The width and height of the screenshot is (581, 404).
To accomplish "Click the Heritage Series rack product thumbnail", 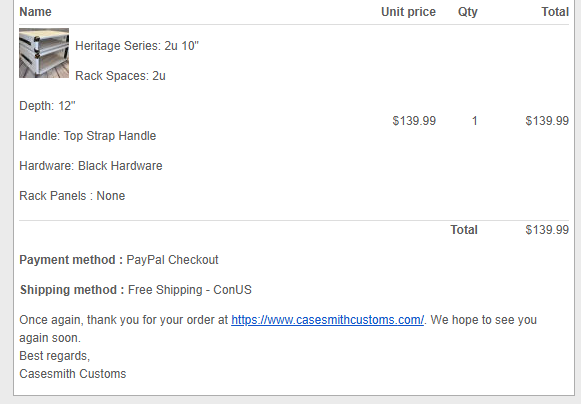I will click(44, 53).
